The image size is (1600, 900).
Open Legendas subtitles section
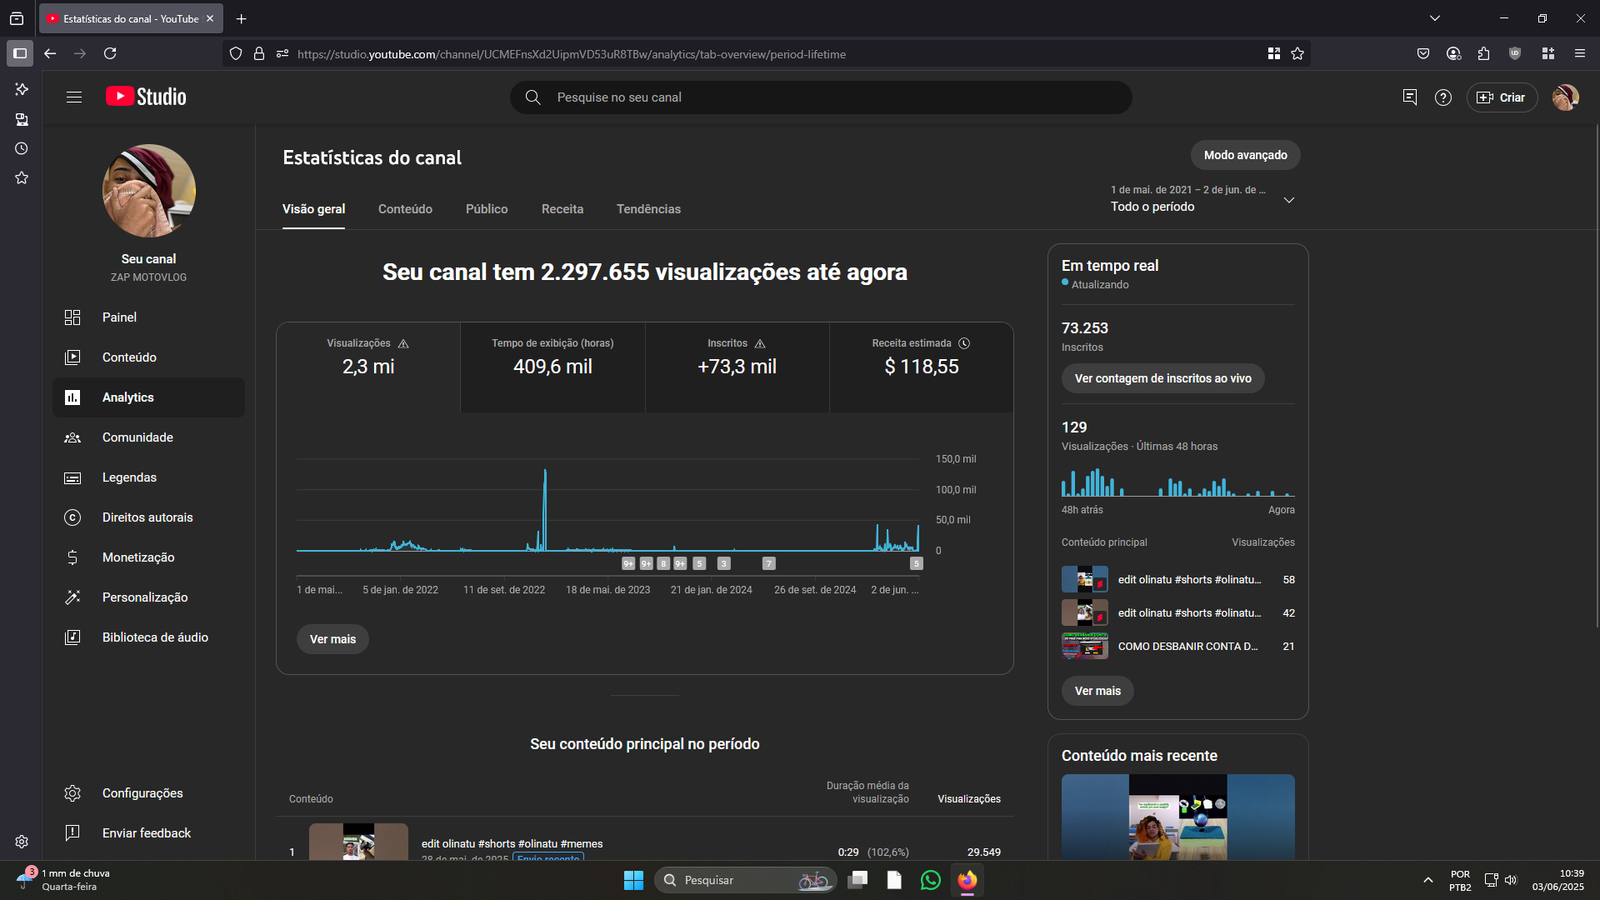point(148,477)
